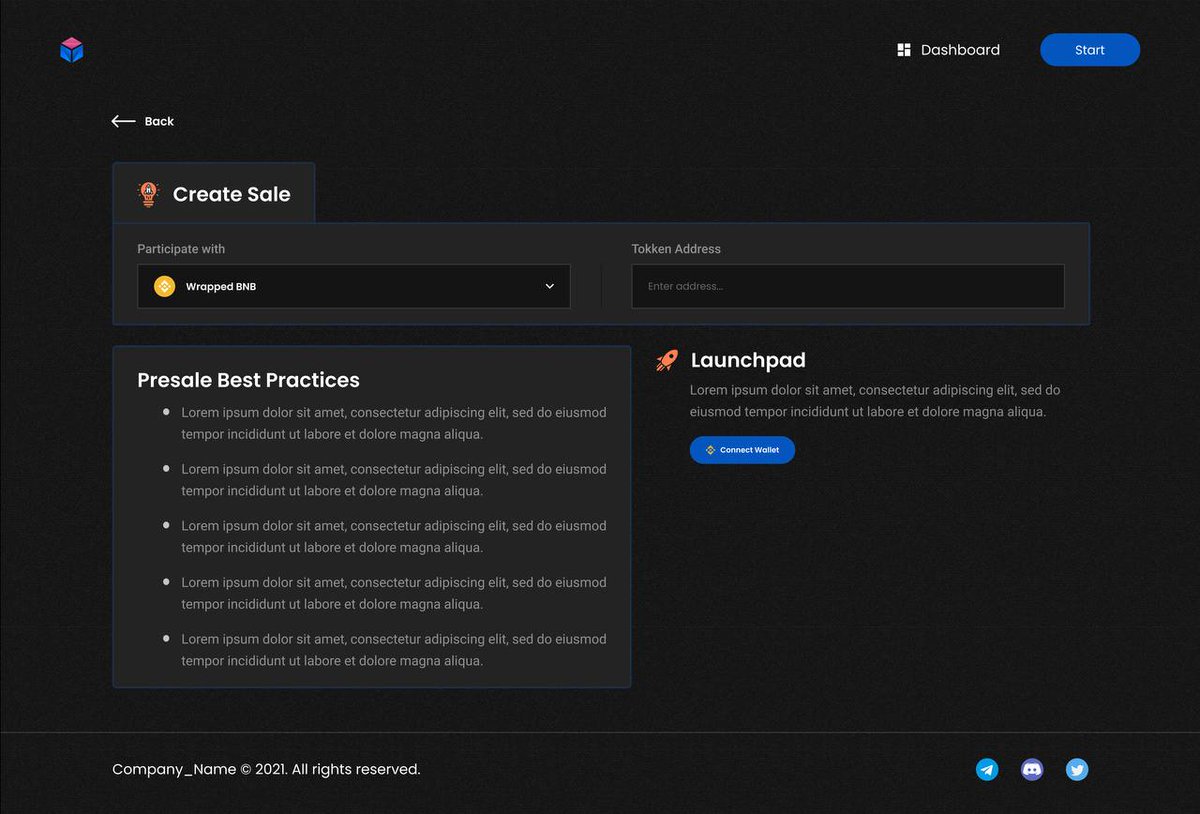Click the Tokken Address input field
The height and width of the screenshot is (814, 1200).
point(848,286)
